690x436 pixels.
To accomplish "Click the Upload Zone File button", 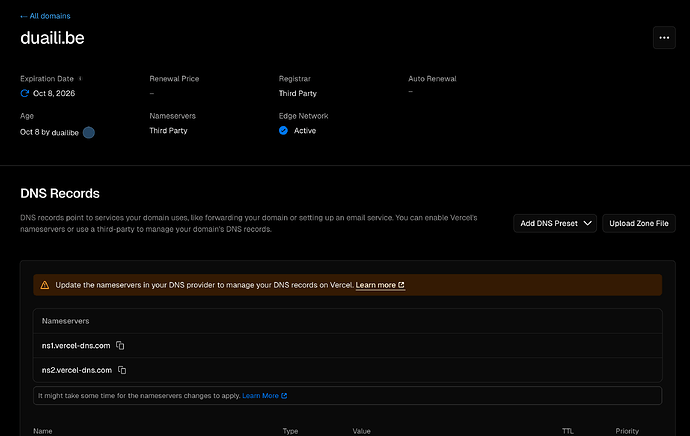I will pos(639,223).
